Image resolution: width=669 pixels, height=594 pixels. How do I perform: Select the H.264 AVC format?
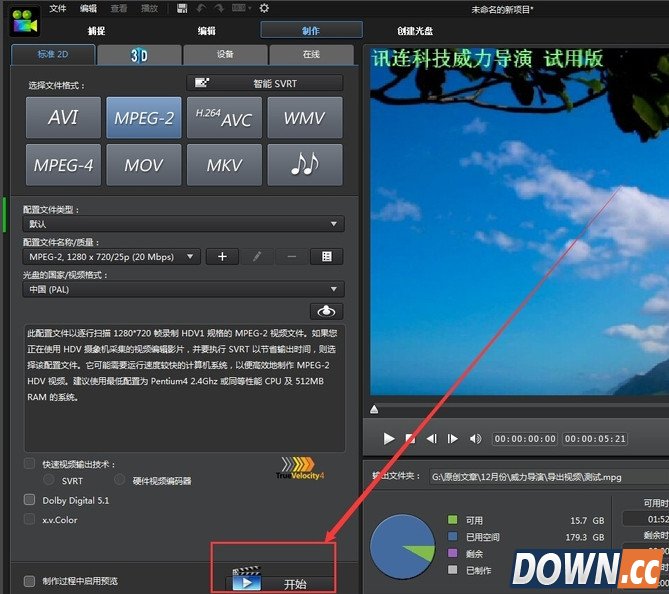click(224, 117)
